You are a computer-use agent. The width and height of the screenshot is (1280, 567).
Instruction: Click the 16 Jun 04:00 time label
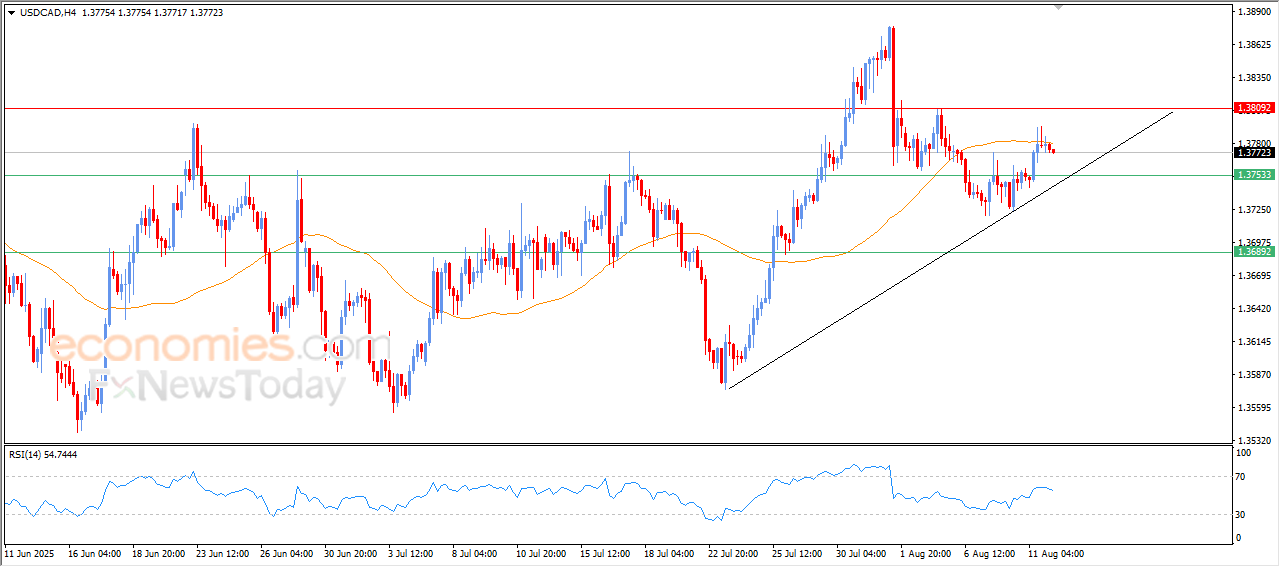[x=95, y=553]
